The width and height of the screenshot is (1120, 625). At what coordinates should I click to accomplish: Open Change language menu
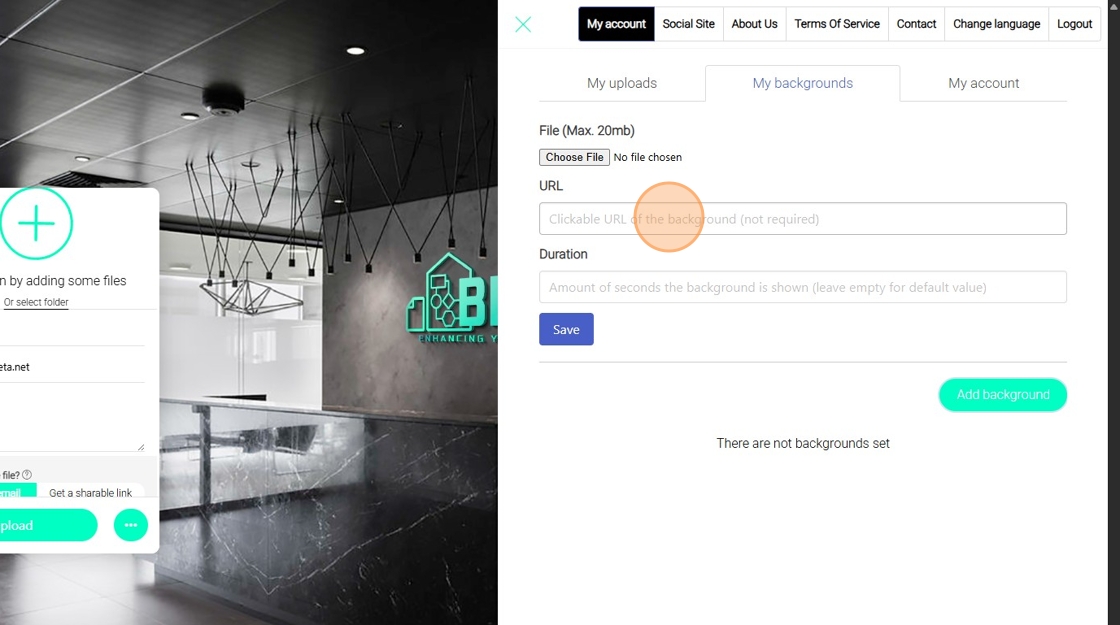pos(996,24)
